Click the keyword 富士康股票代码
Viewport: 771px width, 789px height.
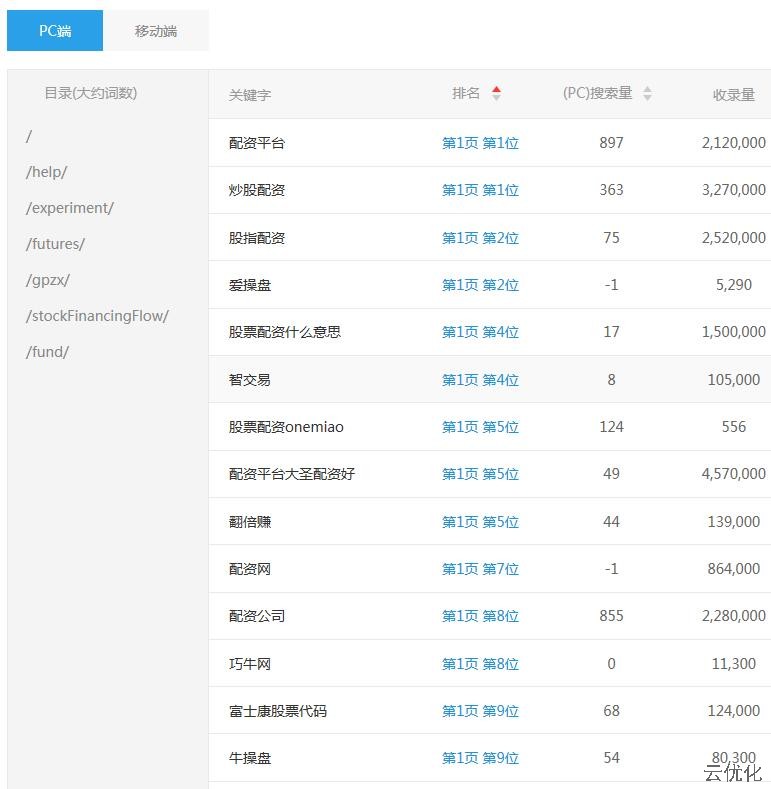pyautogui.click(x=278, y=711)
